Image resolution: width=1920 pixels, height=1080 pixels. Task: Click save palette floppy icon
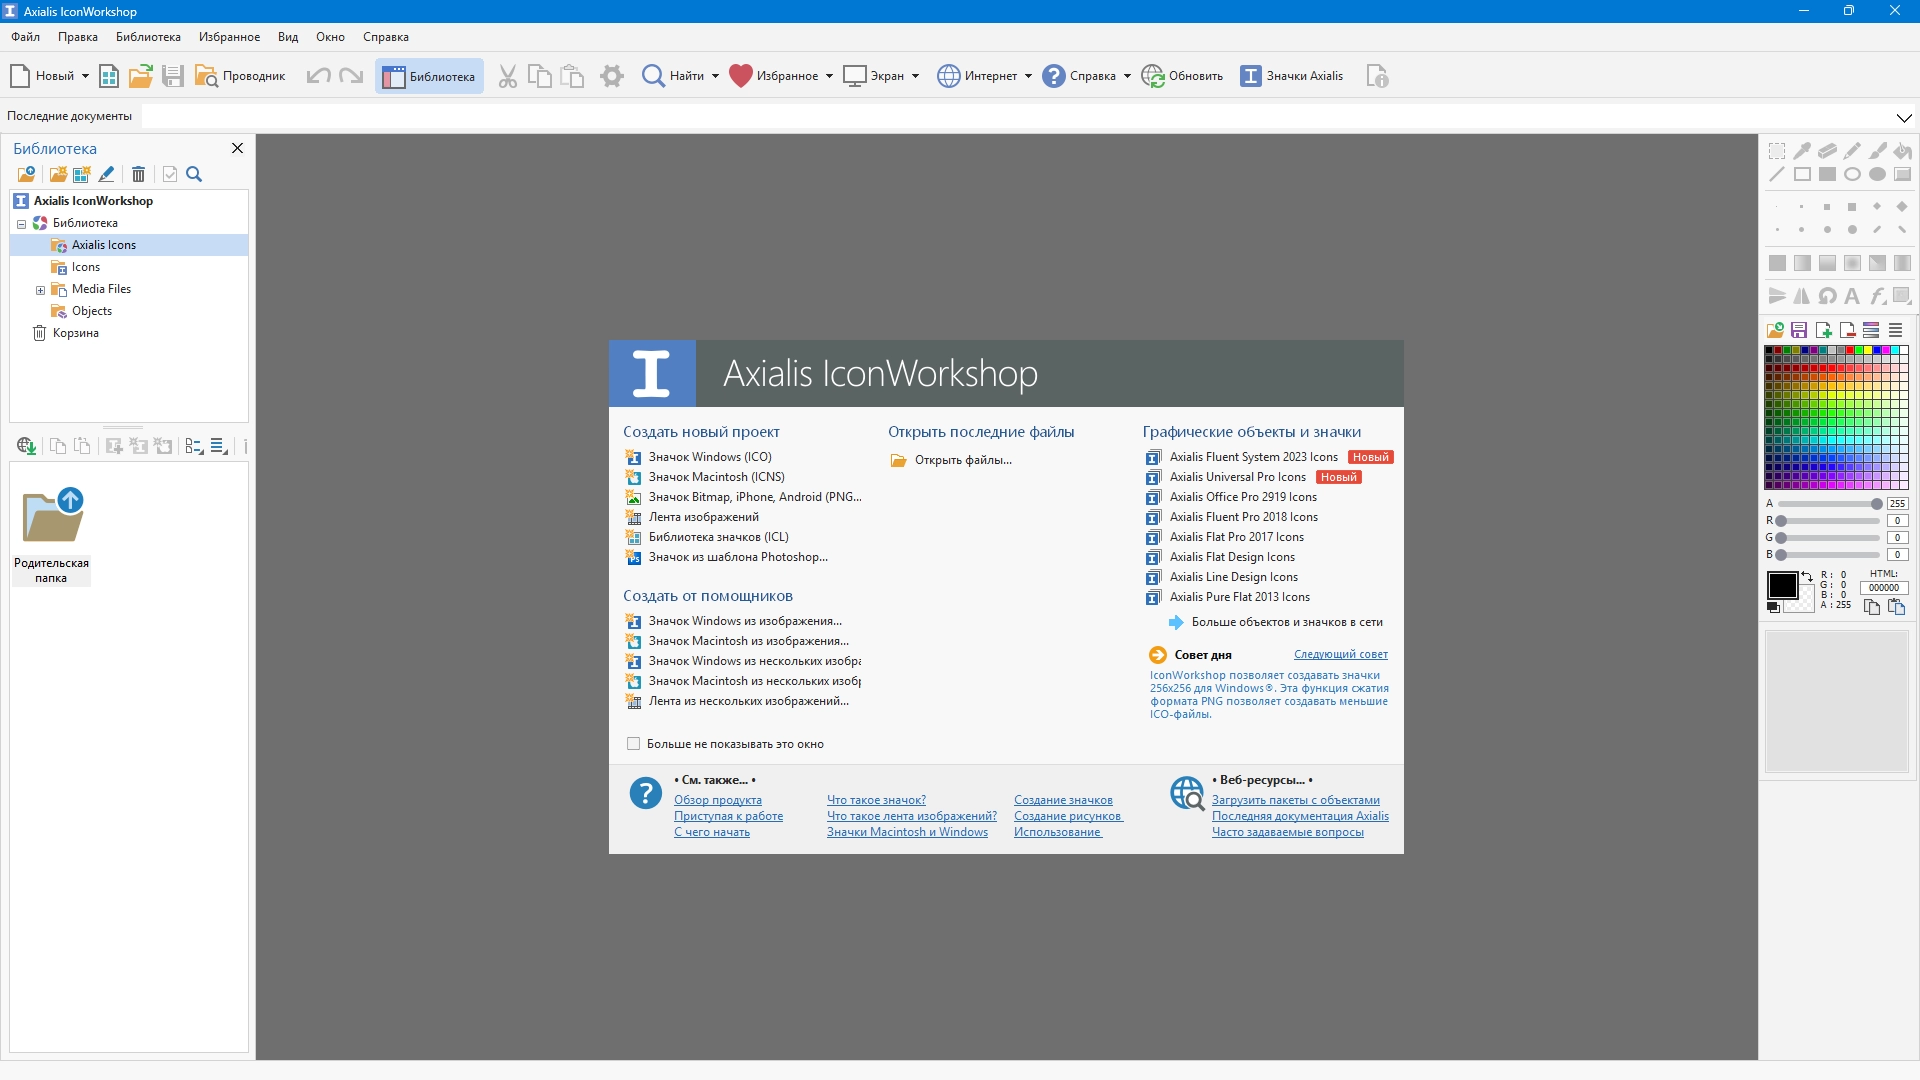point(1799,330)
